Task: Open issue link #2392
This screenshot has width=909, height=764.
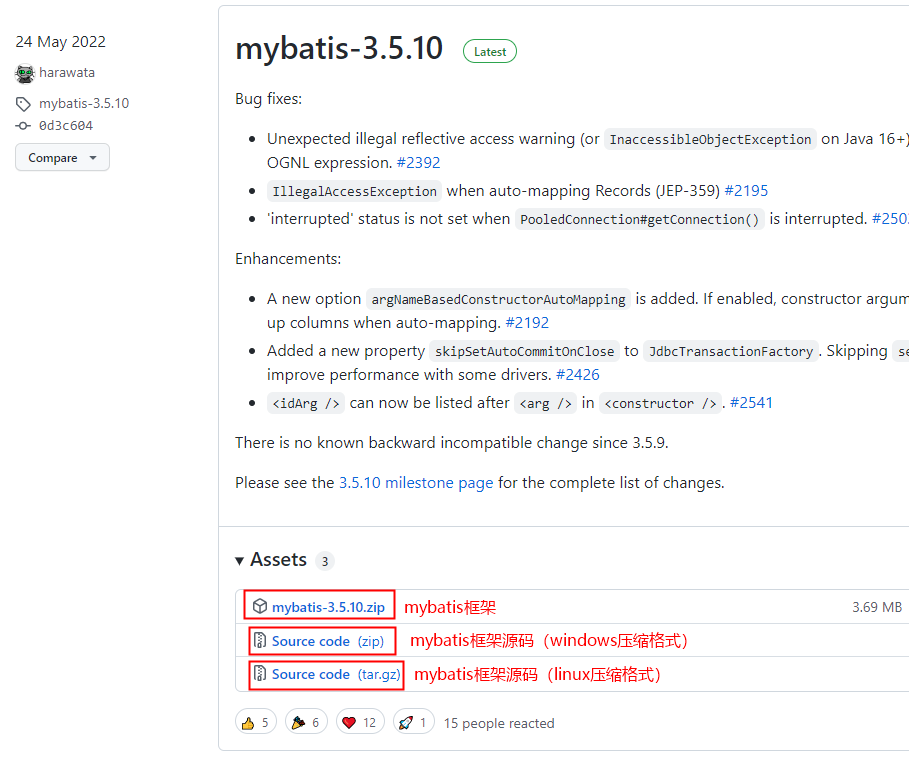Action: click(x=418, y=162)
